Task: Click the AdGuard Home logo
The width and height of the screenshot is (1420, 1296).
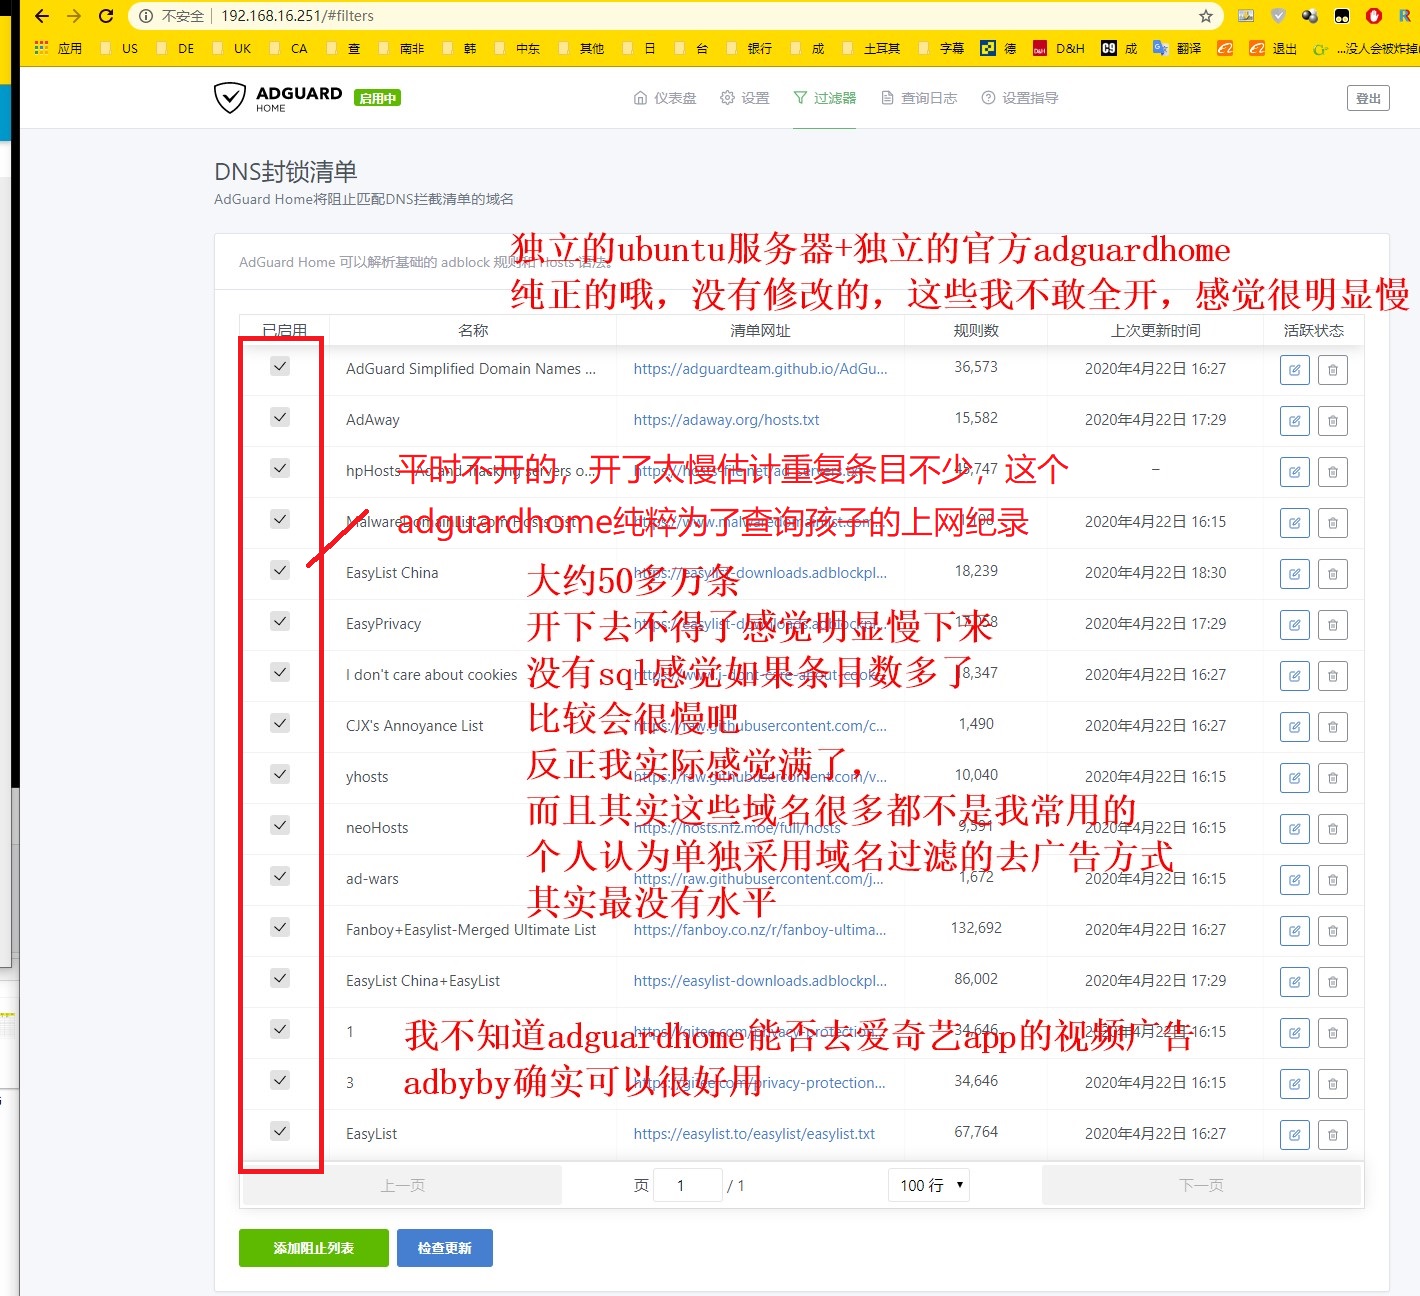Action: [278, 98]
